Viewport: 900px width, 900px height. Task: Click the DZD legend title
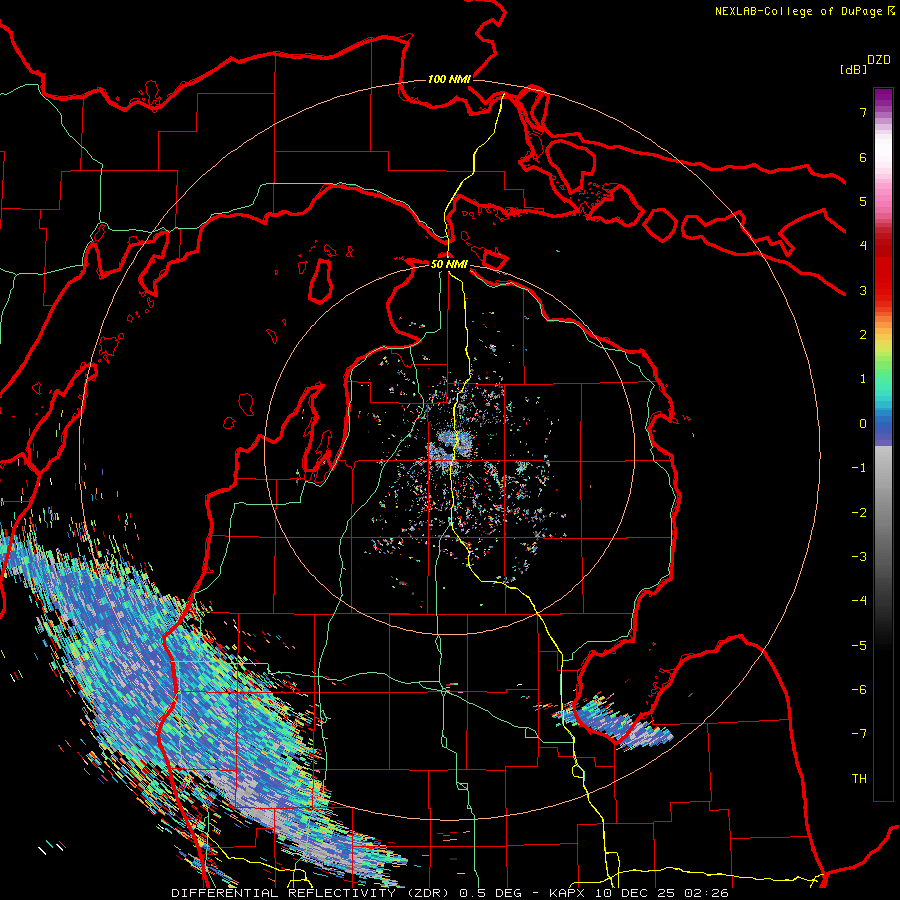[879, 60]
